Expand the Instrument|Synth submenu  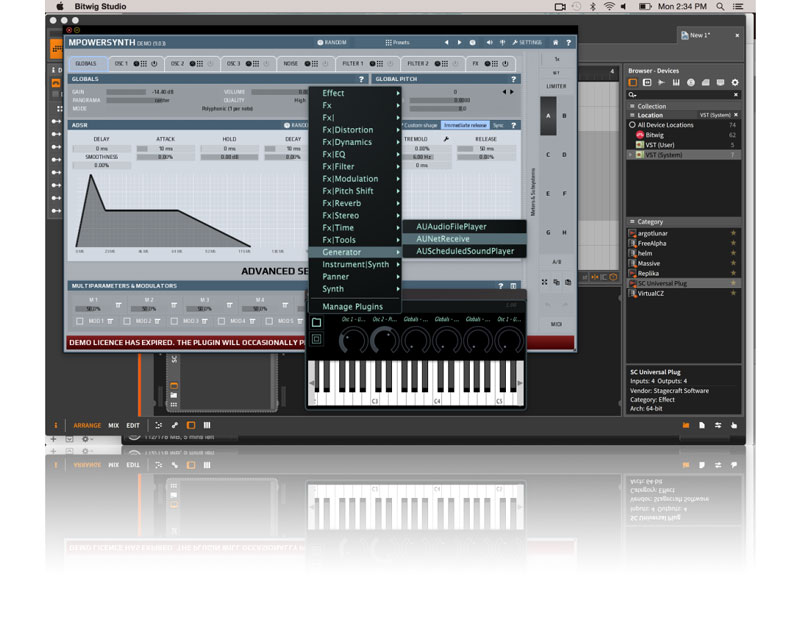click(355, 264)
